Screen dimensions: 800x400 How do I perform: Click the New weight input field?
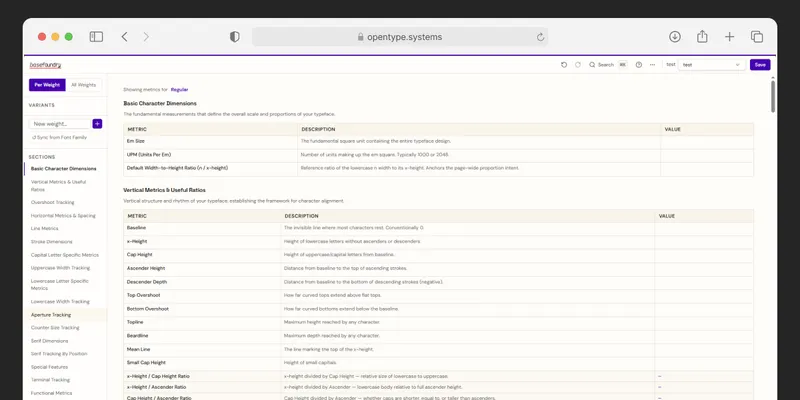60,123
